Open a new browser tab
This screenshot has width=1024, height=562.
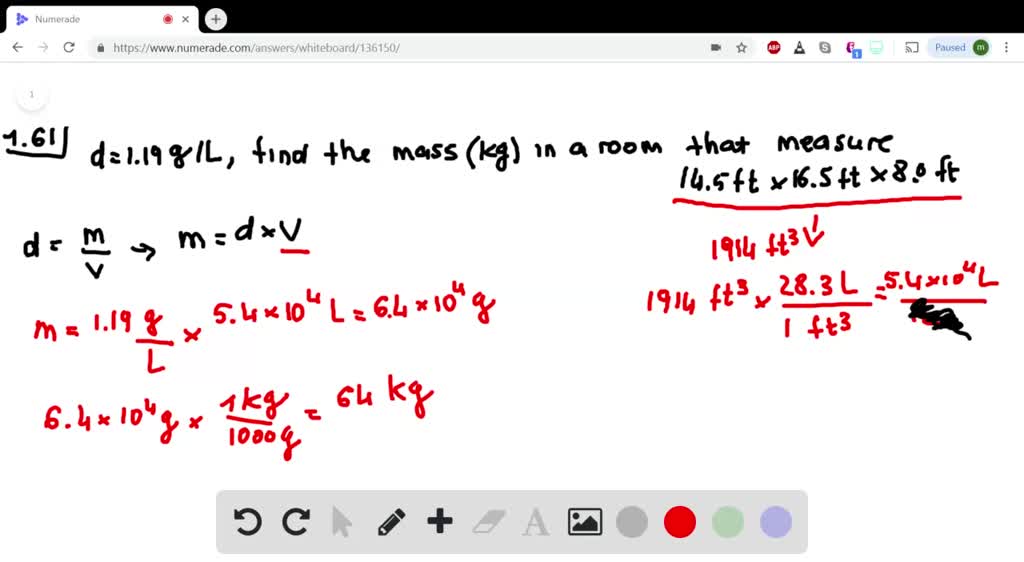(216, 20)
